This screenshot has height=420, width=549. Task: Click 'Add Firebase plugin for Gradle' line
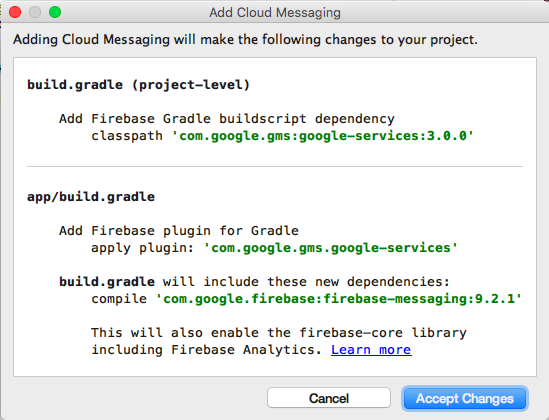(179, 231)
